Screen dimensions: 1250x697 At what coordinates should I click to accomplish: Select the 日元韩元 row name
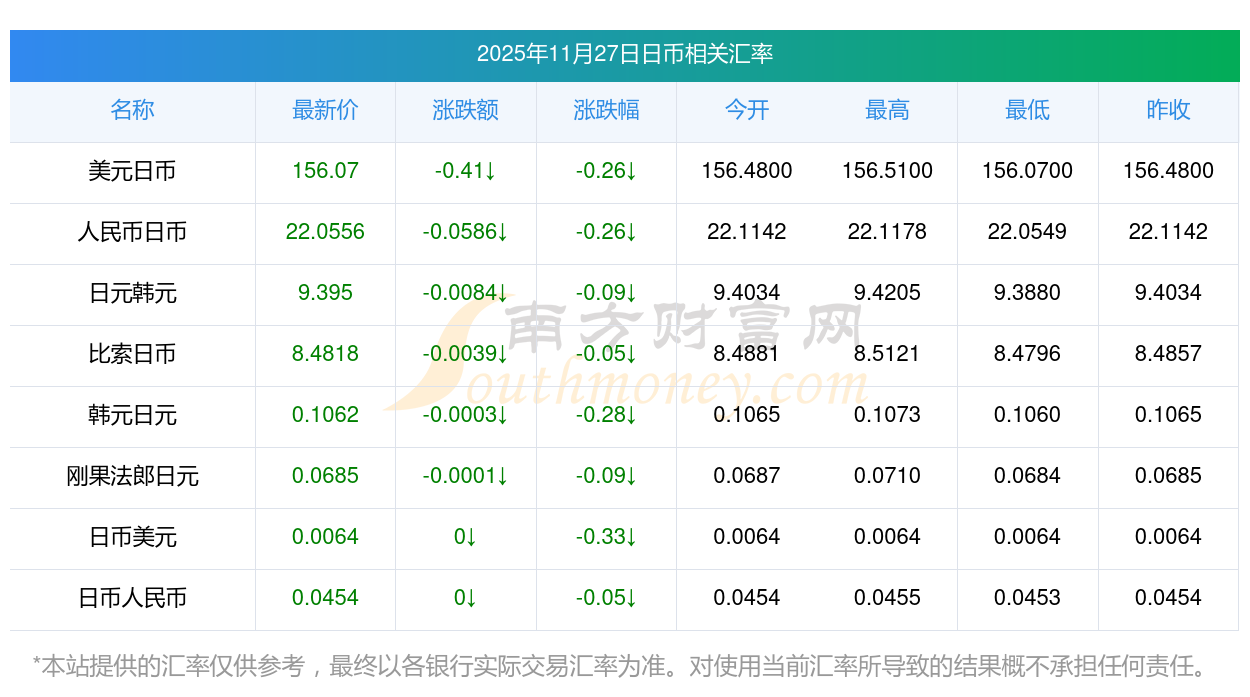[132, 293]
